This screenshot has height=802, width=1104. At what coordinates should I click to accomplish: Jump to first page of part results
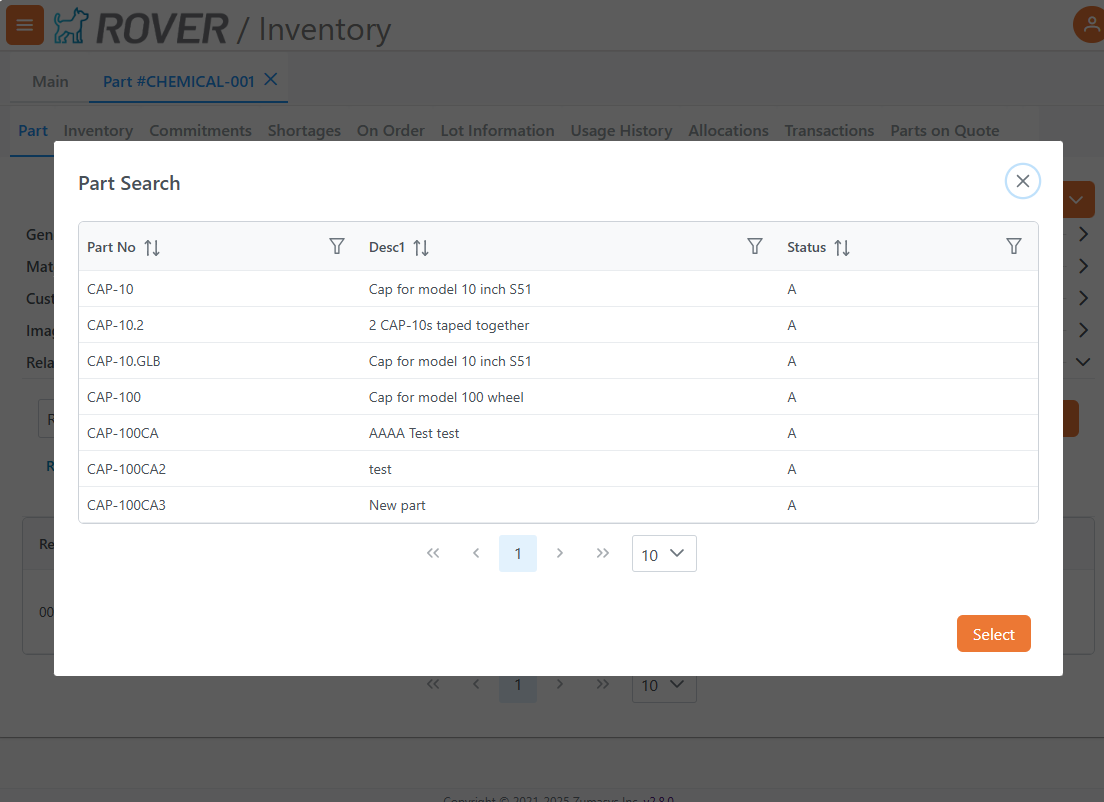[433, 554]
